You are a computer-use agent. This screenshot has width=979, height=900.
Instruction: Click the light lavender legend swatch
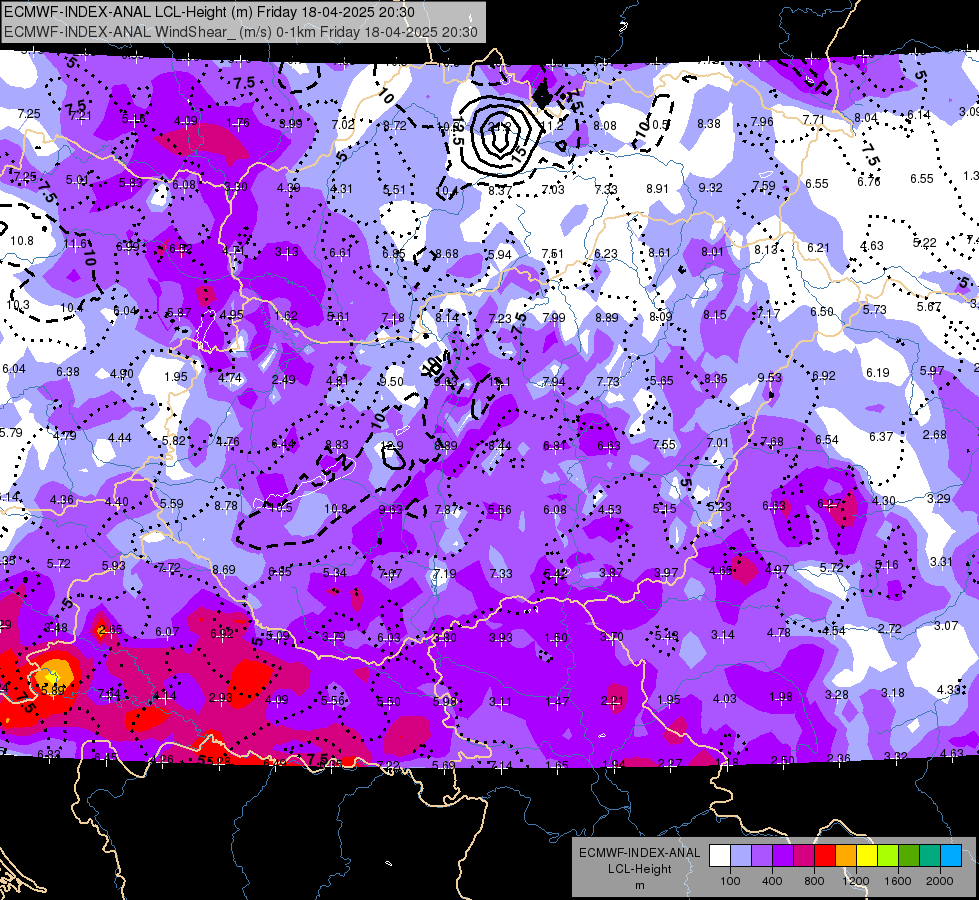[741, 855]
